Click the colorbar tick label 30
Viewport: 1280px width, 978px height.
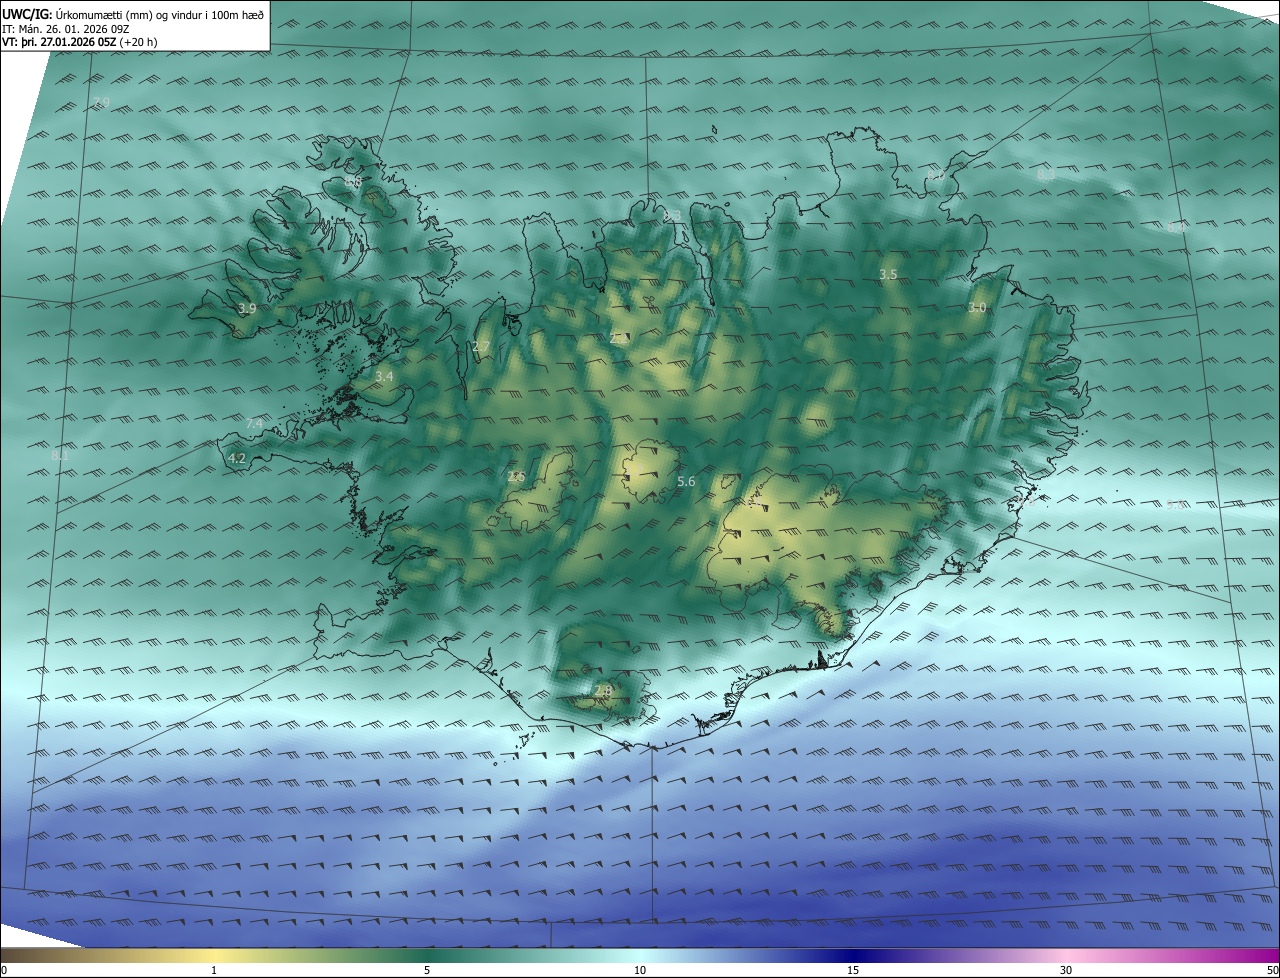click(x=1066, y=970)
